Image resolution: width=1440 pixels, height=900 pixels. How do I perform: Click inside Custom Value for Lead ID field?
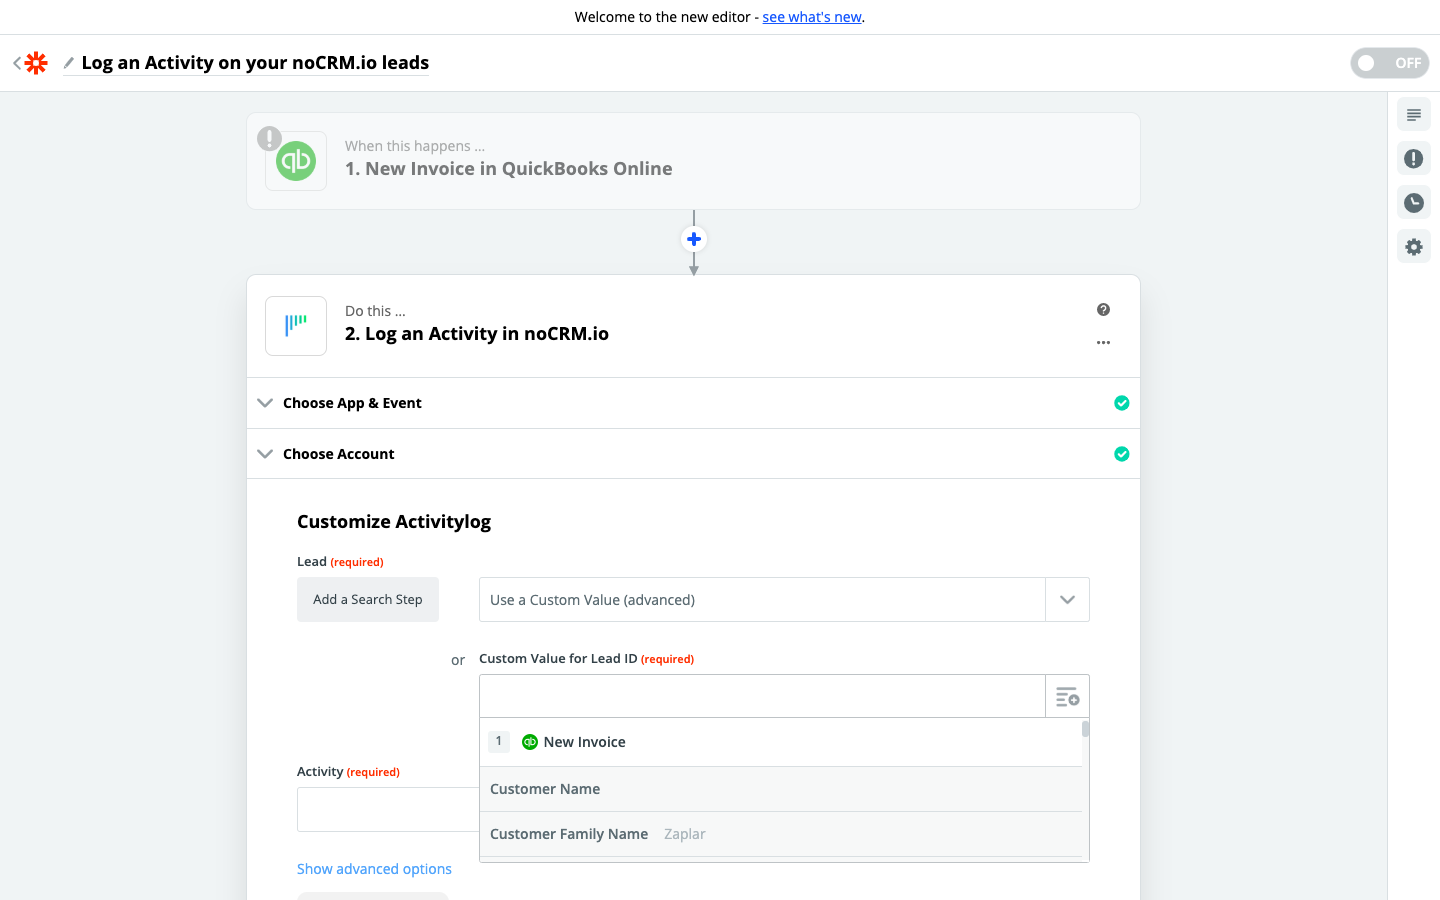(x=762, y=696)
